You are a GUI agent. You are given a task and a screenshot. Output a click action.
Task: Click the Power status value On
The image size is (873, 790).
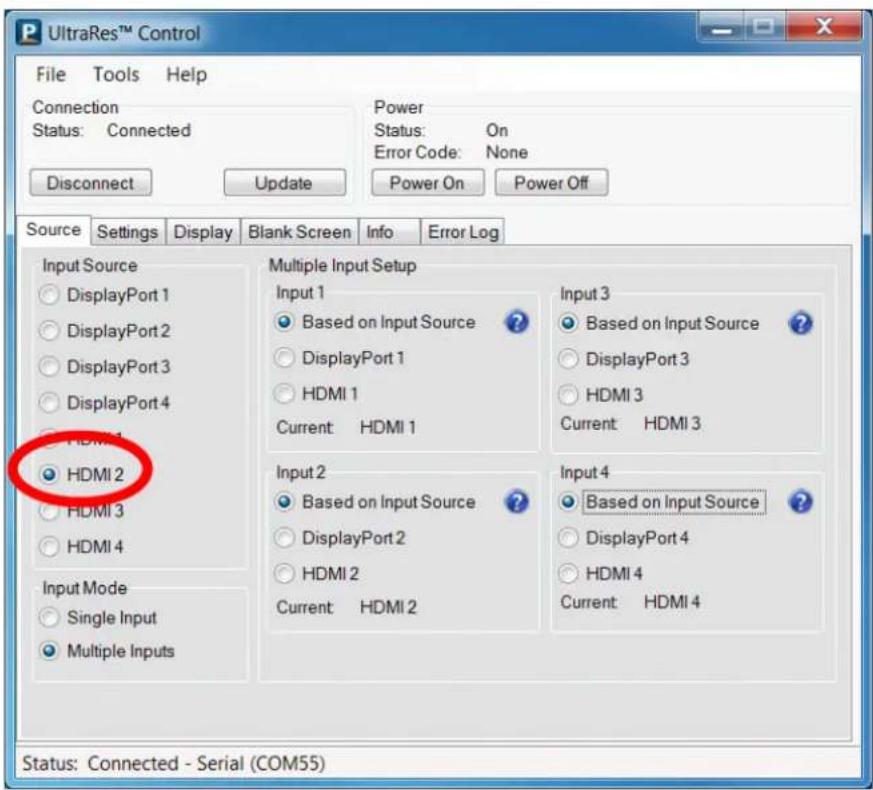tap(497, 130)
